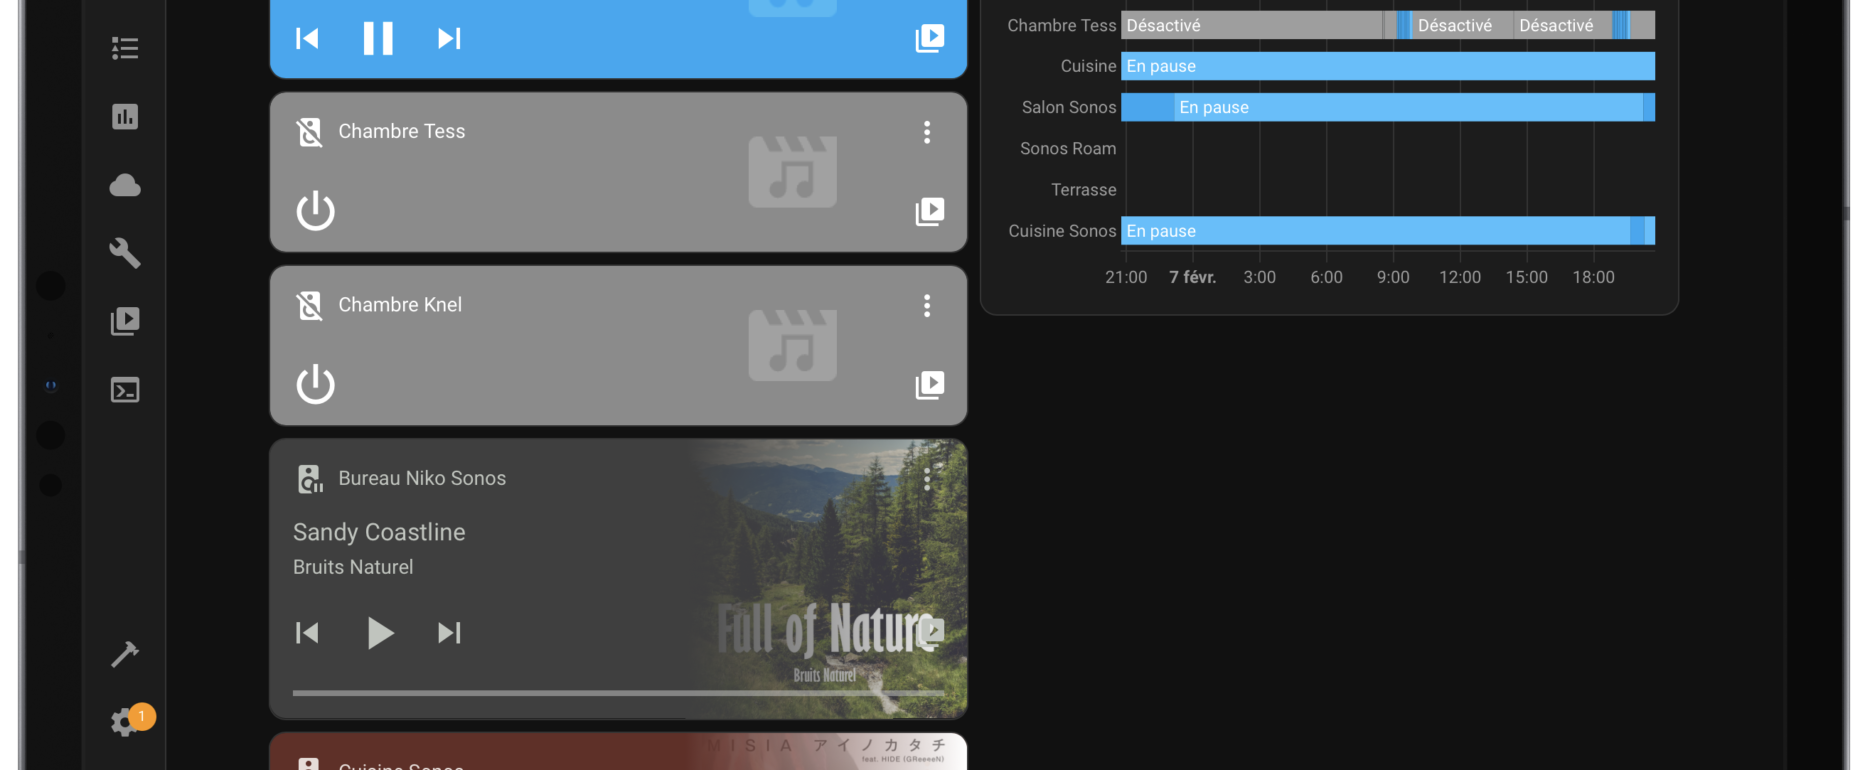Skip to next track on Bureau Niko Sonos
This screenshot has height=770, width=1870.
click(449, 632)
